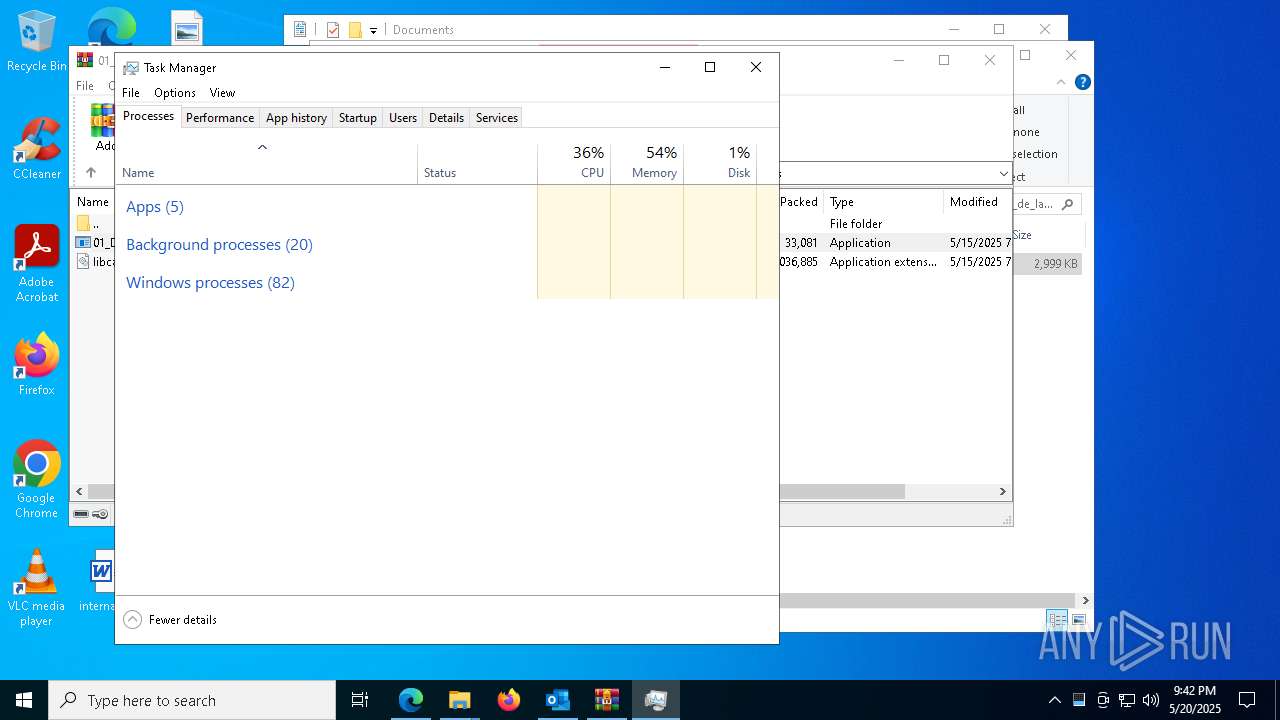This screenshot has height=720, width=1280.
Task: Sort by the CPU column header
Action: 574,162
